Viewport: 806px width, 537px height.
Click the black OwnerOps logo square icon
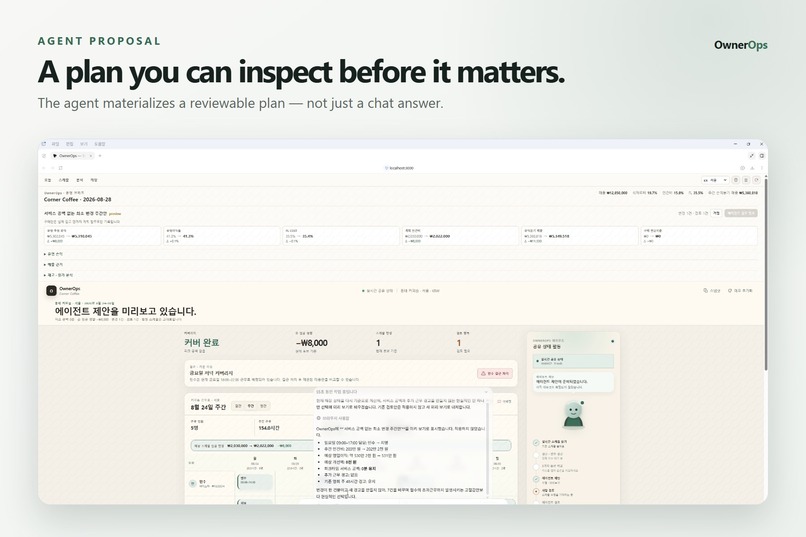click(x=51, y=291)
